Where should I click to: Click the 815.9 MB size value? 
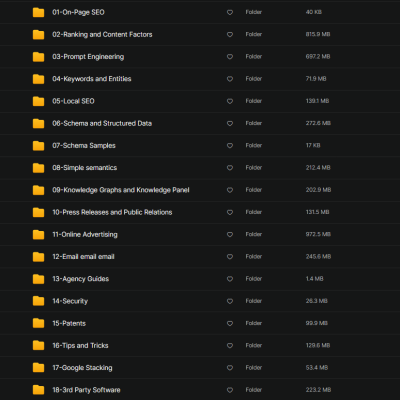pos(318,34)
